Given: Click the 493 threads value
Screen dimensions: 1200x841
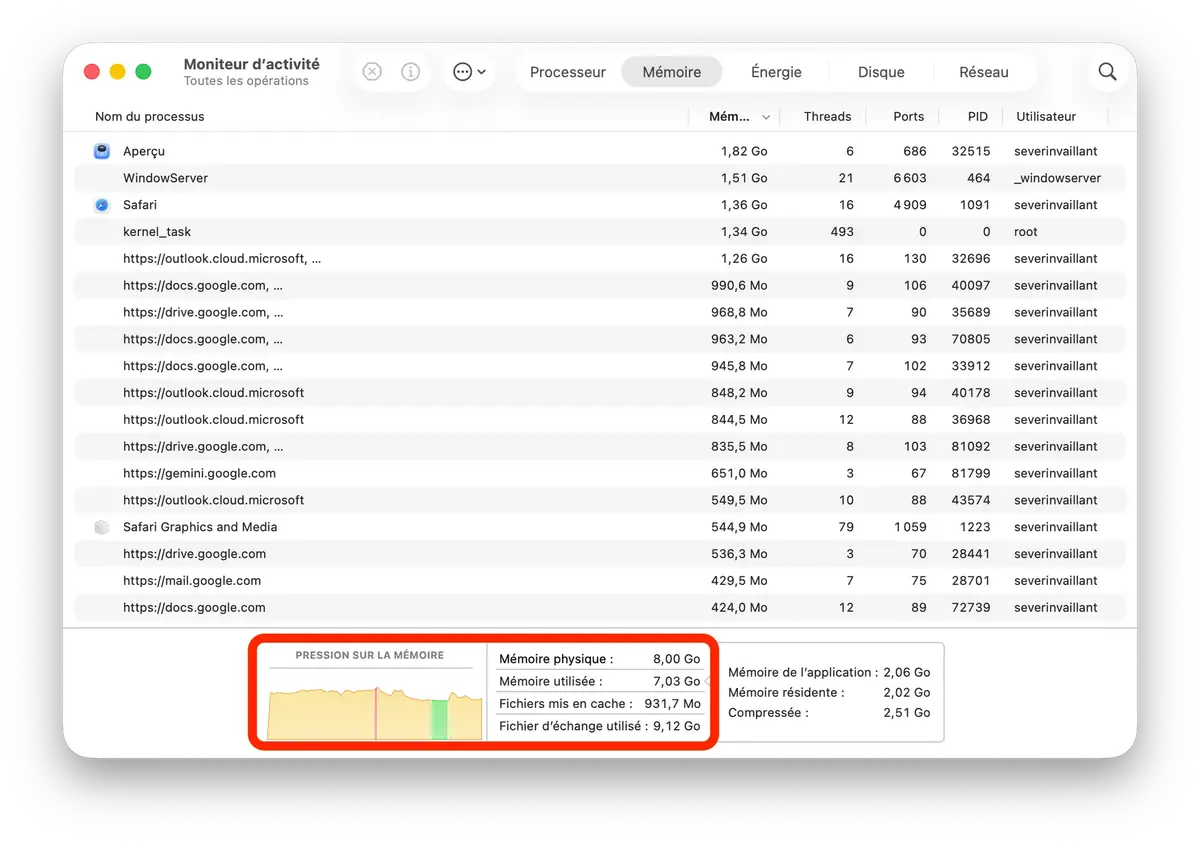Looking at the screenshot, I should click(842, 232).
